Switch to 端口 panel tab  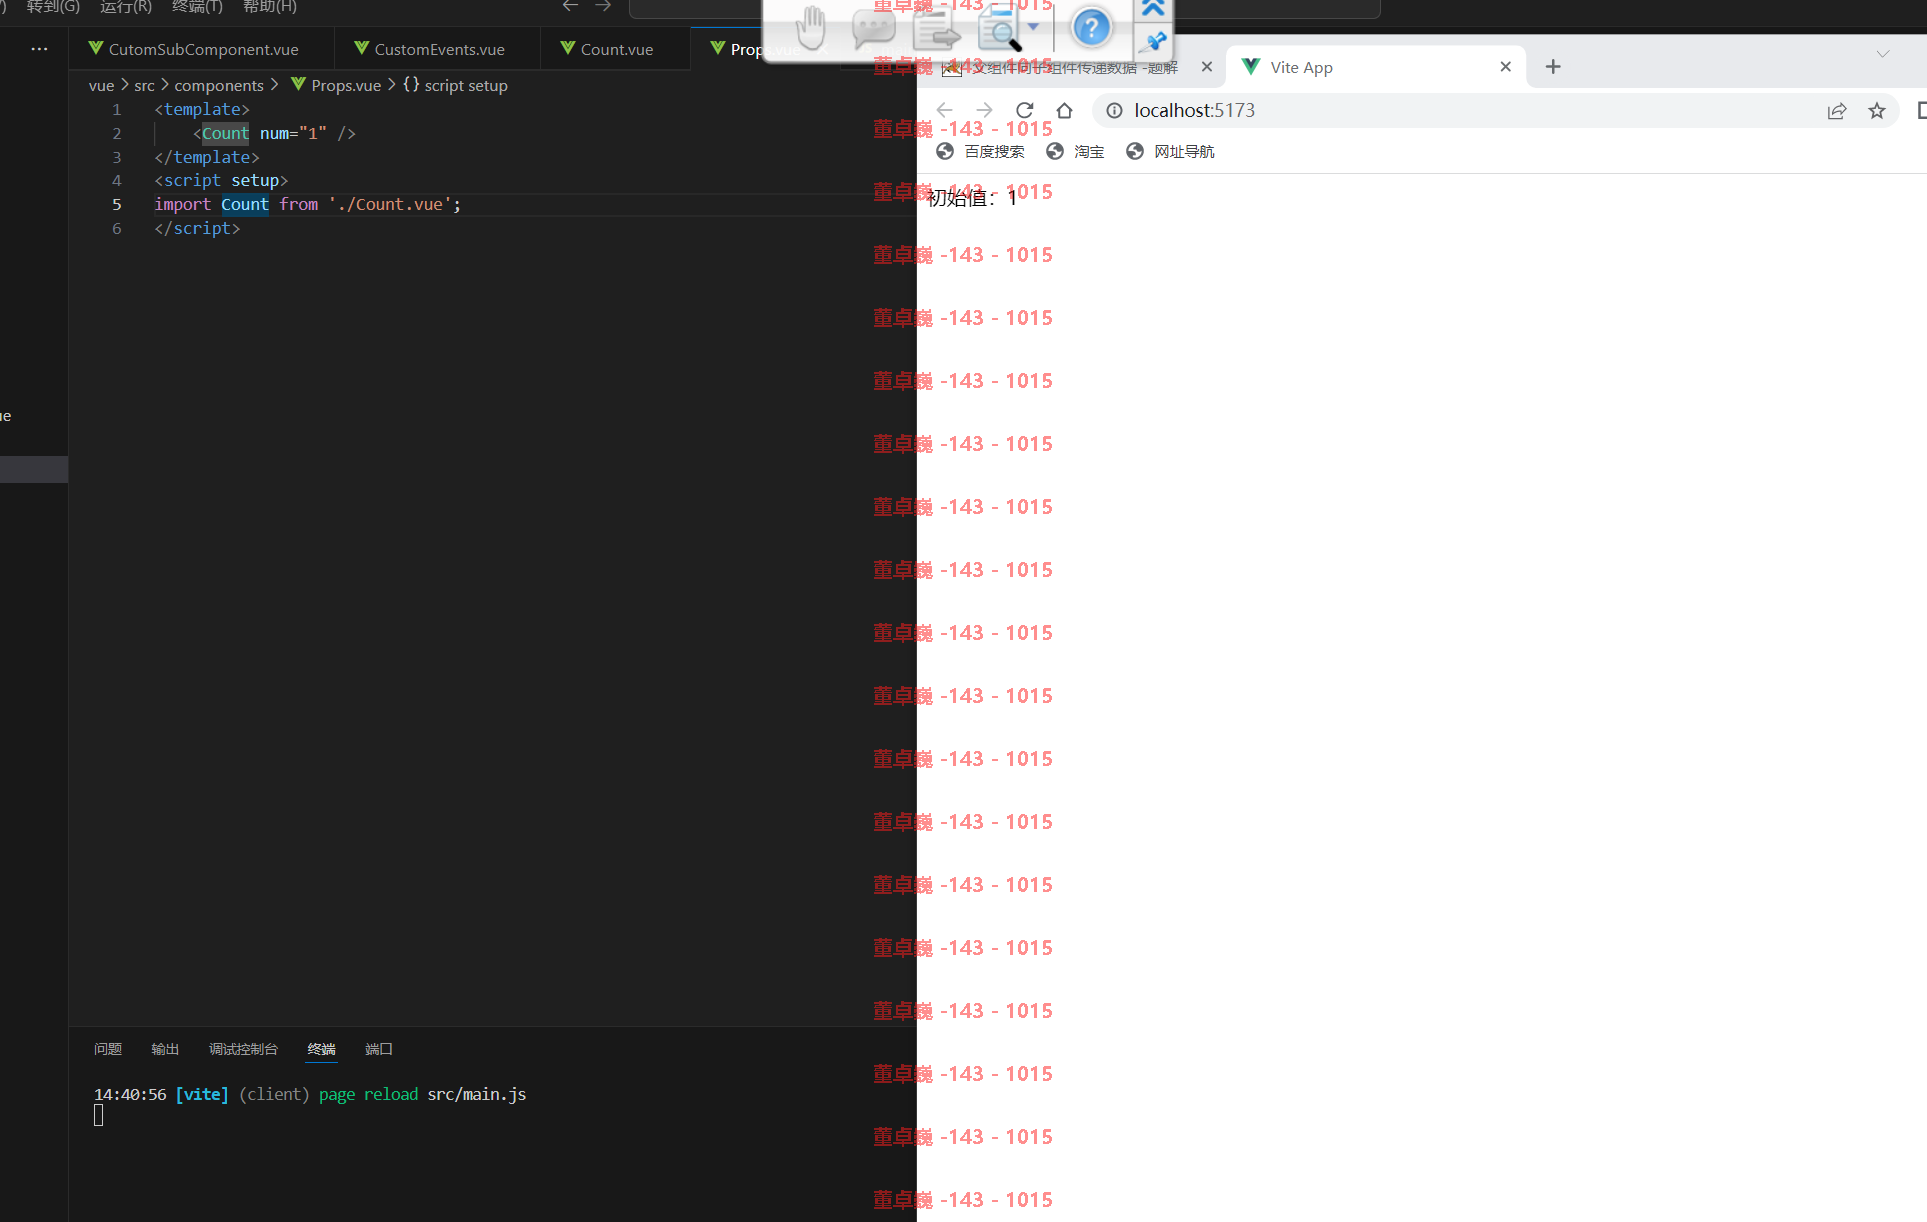tap(379, 1049)
